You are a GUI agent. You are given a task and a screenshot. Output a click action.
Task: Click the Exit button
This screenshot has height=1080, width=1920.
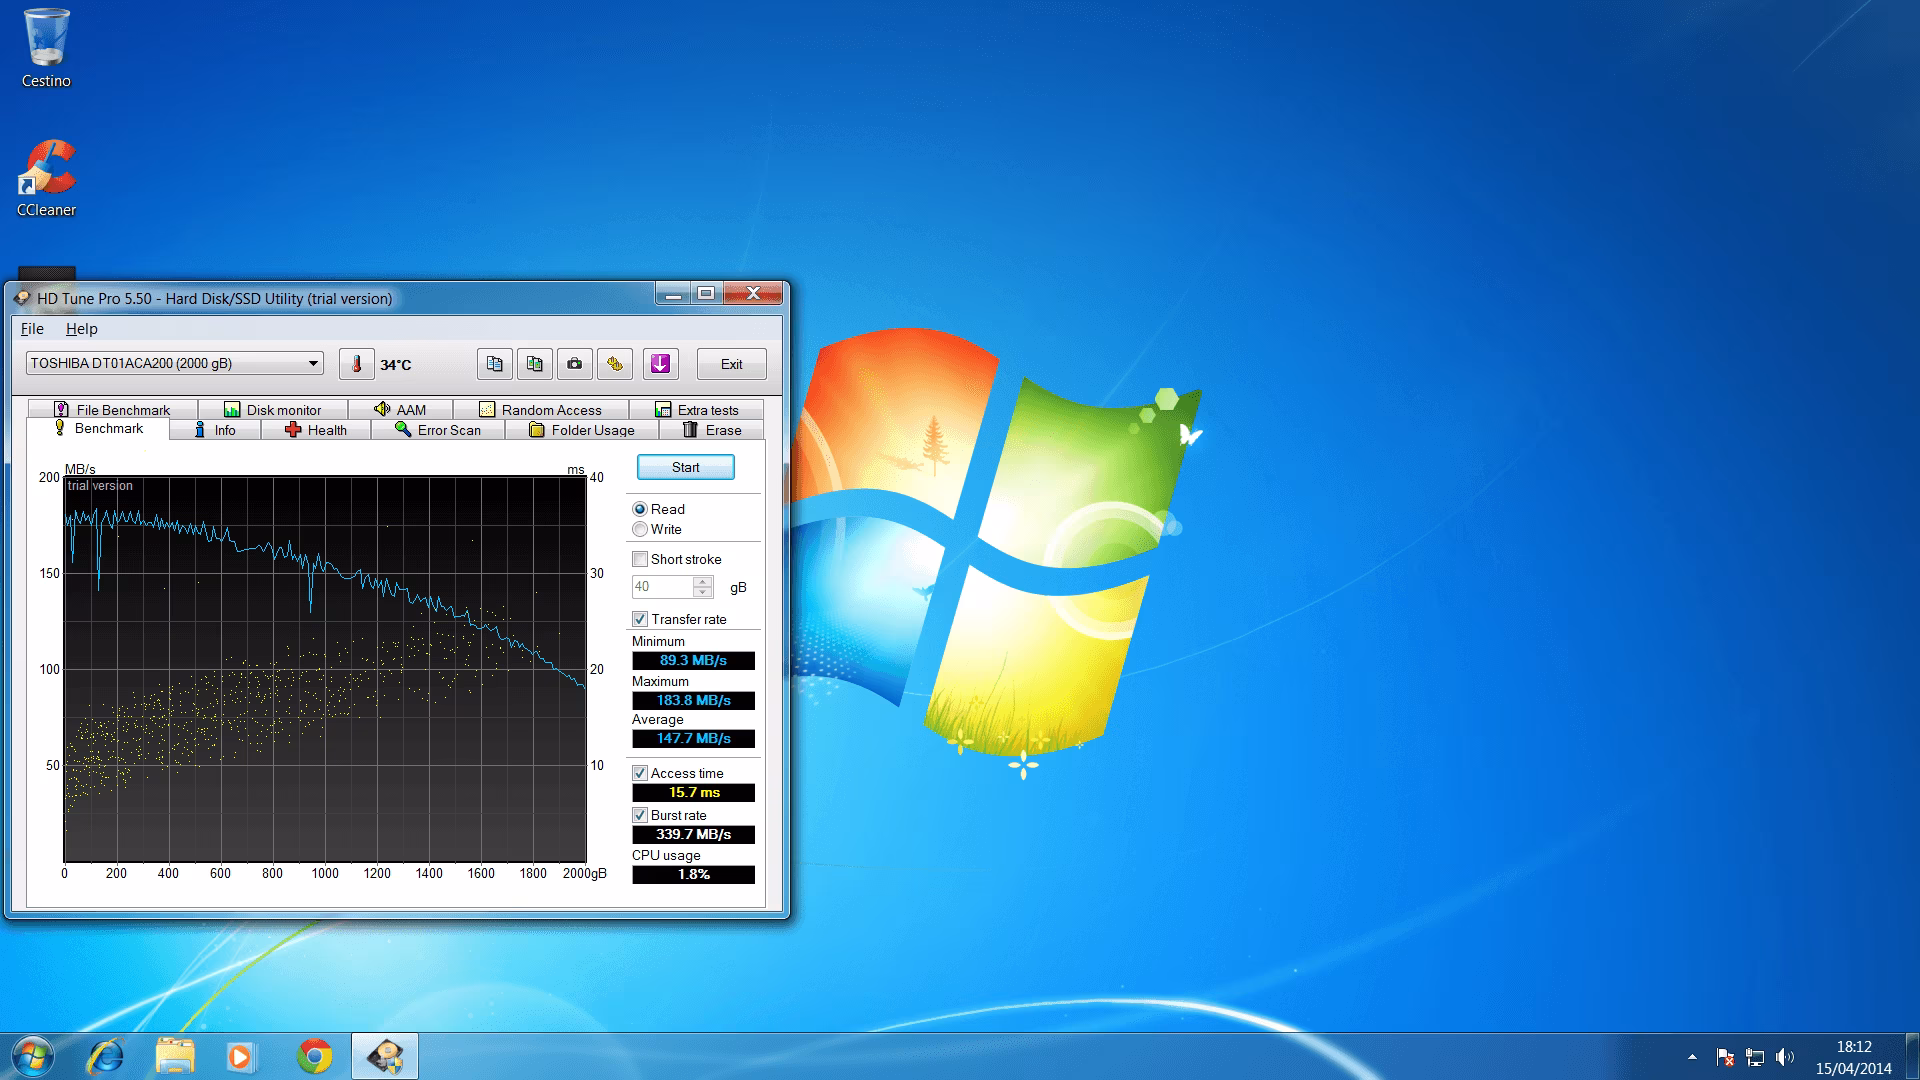coord(732,364)
